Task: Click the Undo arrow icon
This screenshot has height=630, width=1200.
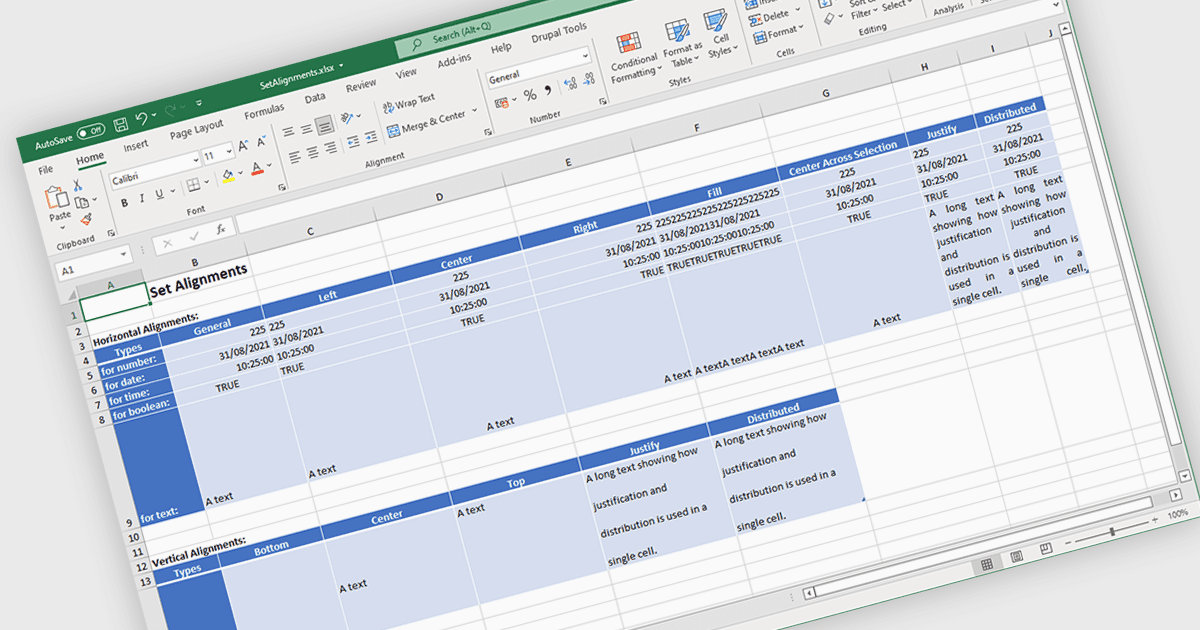Action: (x=142, y=118)
